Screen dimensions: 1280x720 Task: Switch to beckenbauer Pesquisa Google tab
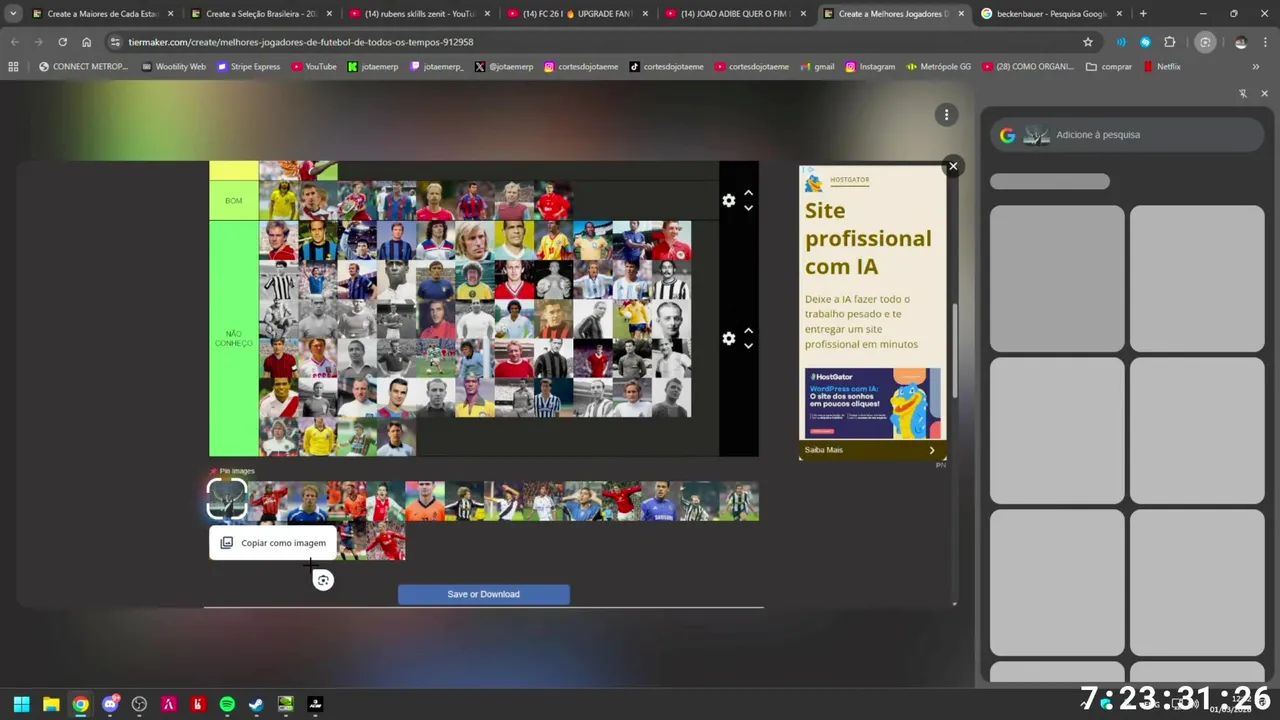tap(1050, 14)
